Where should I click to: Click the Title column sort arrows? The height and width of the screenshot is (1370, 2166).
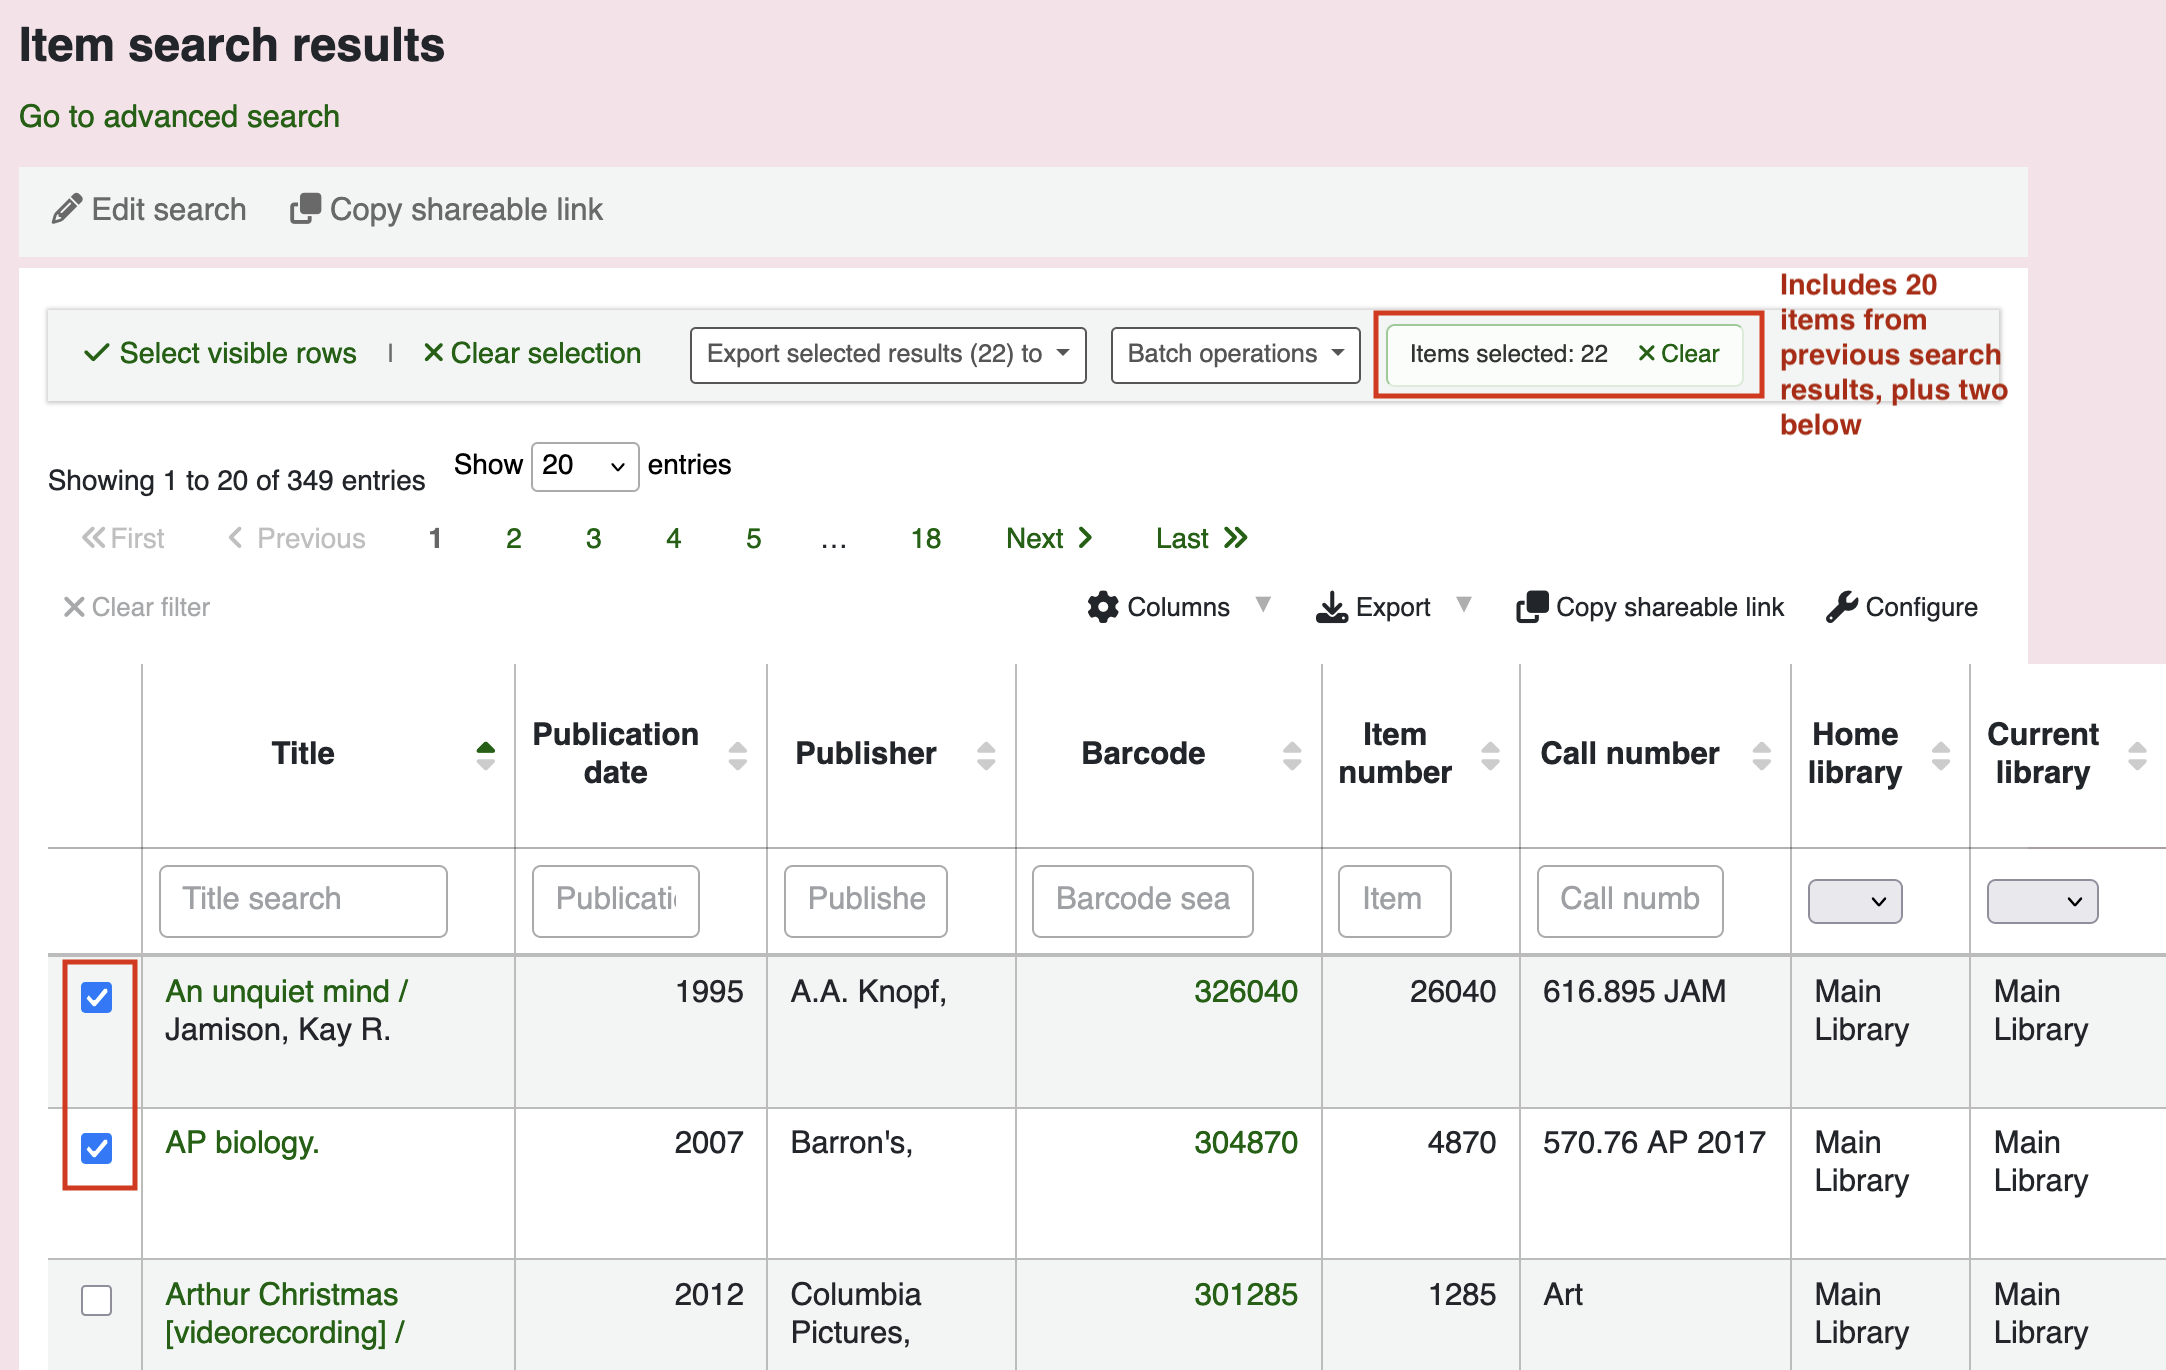(x=485, y=755)
